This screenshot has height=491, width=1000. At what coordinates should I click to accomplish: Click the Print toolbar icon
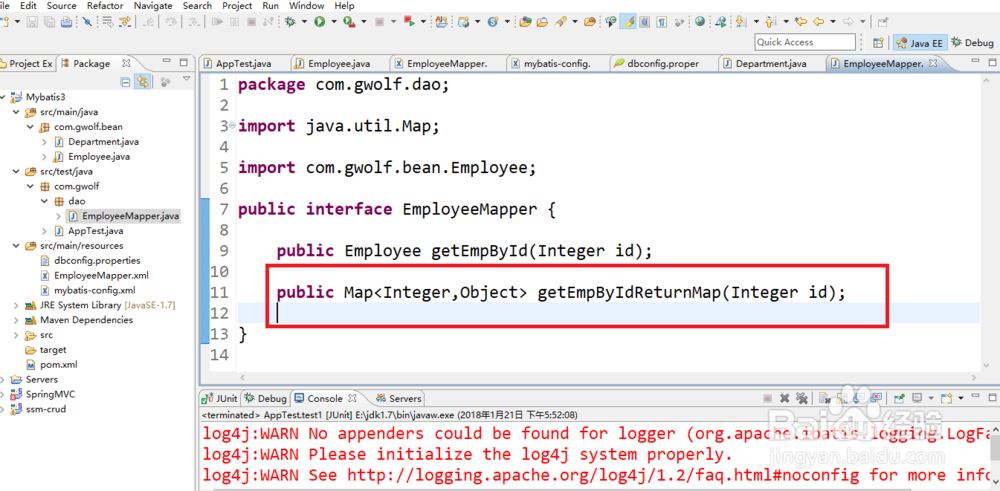pos(66,22)
